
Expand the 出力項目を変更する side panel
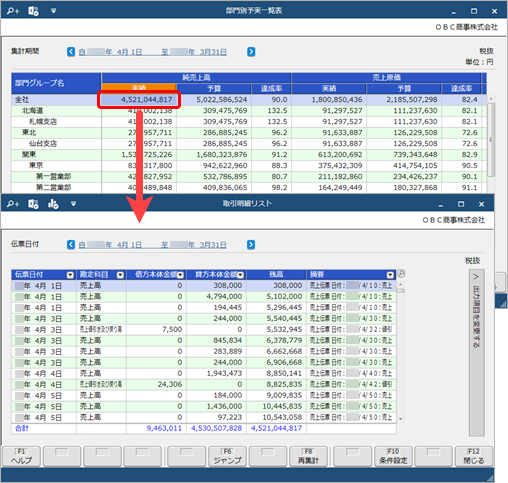pos(477,353)
